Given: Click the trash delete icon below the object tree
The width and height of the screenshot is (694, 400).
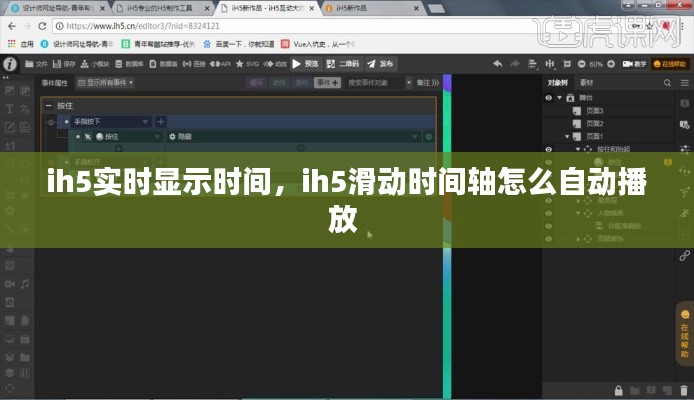Looking at the screenshot, I should (684, 390).
